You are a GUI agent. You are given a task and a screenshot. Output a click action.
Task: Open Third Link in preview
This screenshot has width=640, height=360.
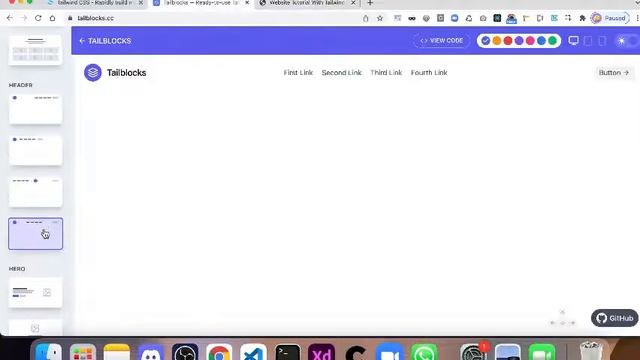(386, 73)
